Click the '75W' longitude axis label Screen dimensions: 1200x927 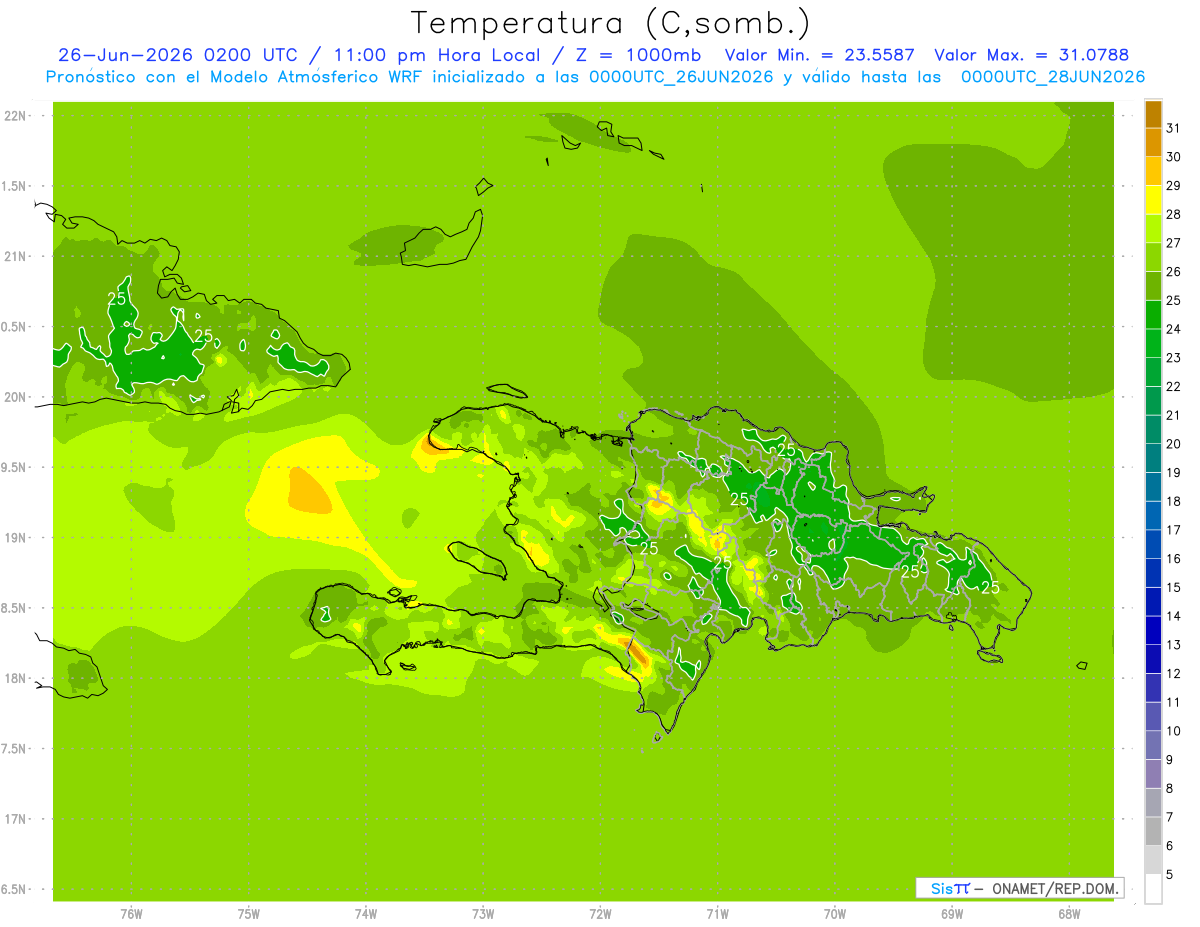249,914
